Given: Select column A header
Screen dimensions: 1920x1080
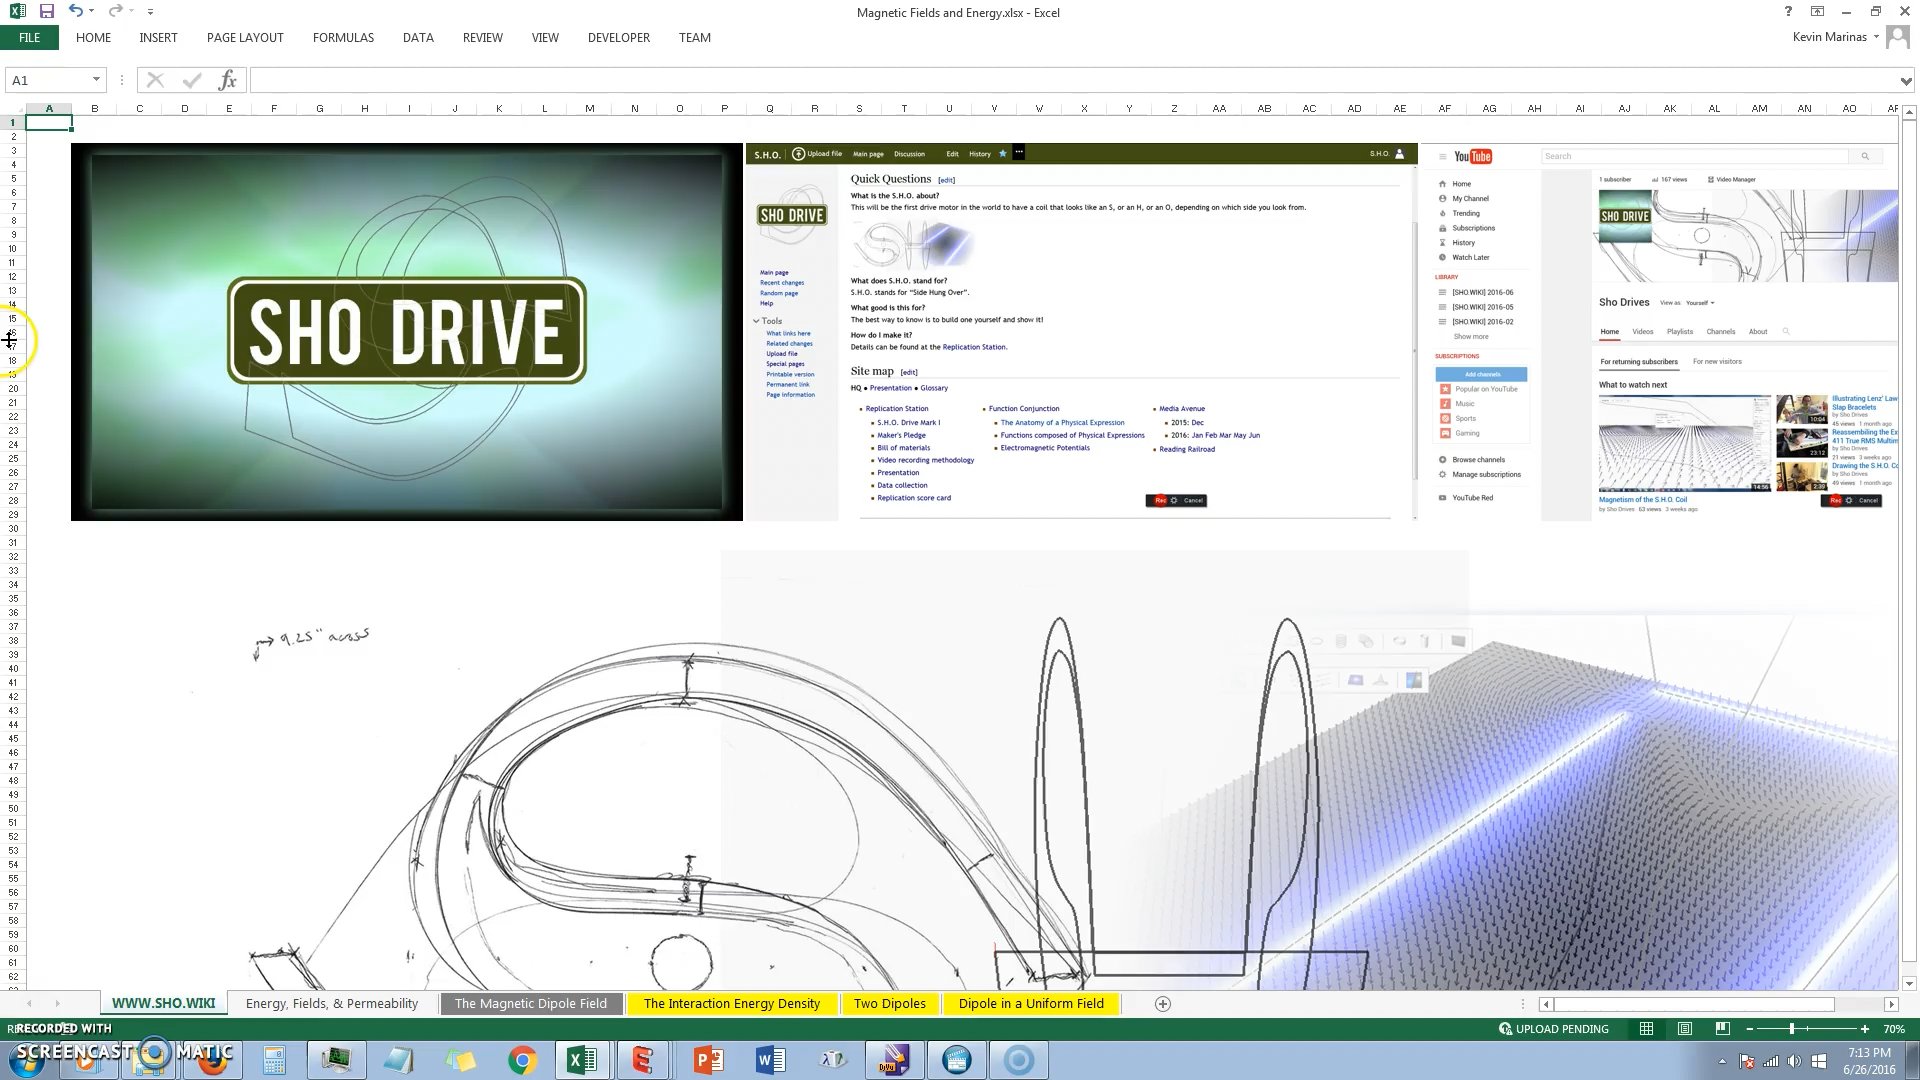Looking at the screenshot, I should [49, 108].
